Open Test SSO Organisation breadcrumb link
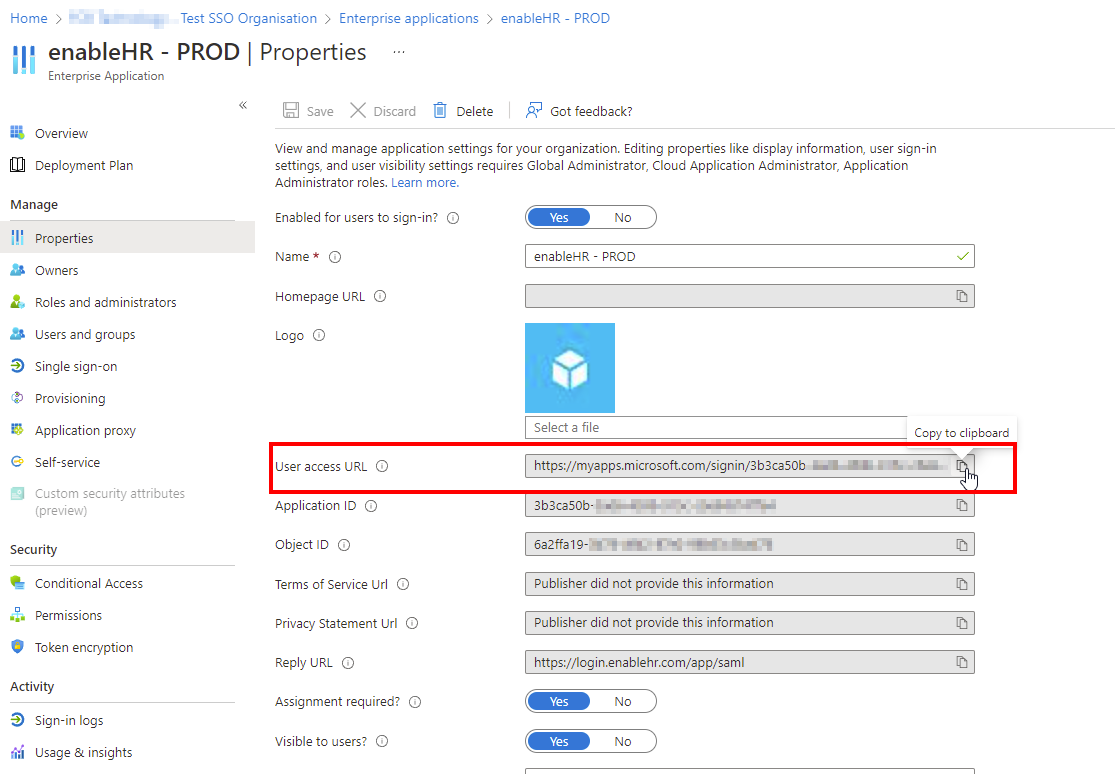This screenshot has height=774, width=1115. pyautogui.click(x=248, y=18)
